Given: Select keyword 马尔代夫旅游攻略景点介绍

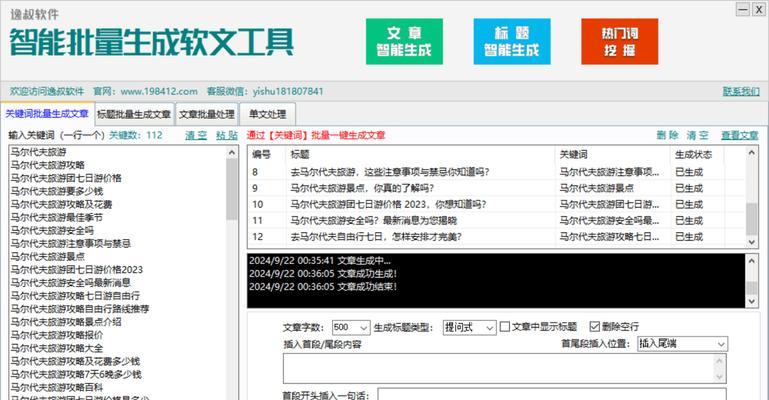Looking at the screenshot, I should tap(66, 322).
